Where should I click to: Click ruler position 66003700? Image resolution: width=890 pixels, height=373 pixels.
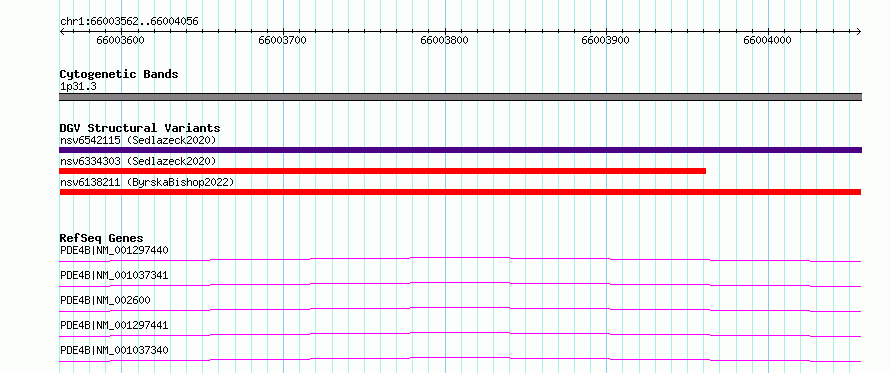[x=282, y=40]
